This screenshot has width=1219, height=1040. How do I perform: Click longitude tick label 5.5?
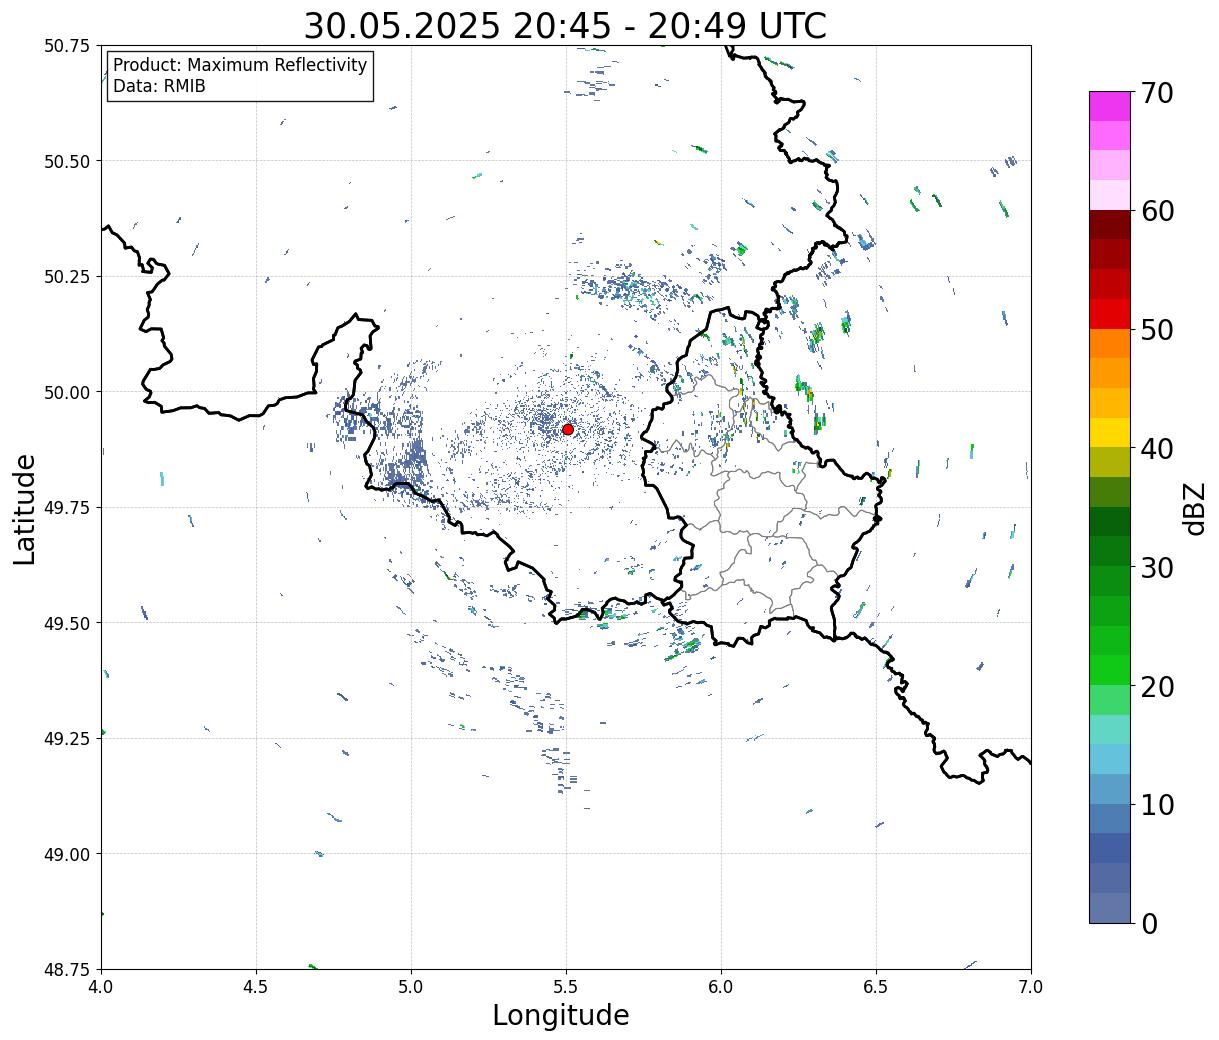(x=566, y=987)
